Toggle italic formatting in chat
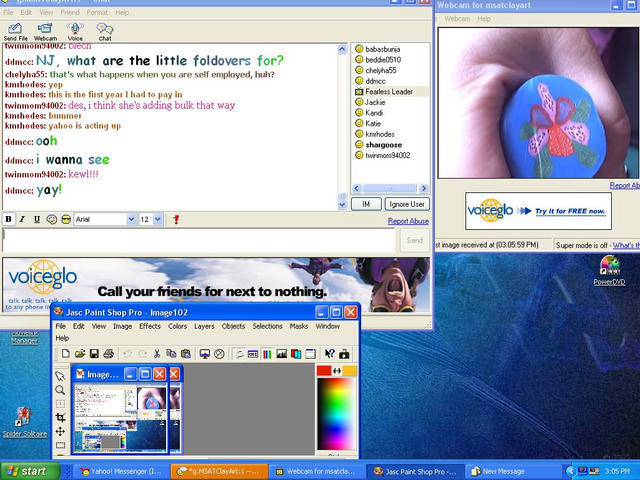This screenshot has height=480, width=640. 22,219
